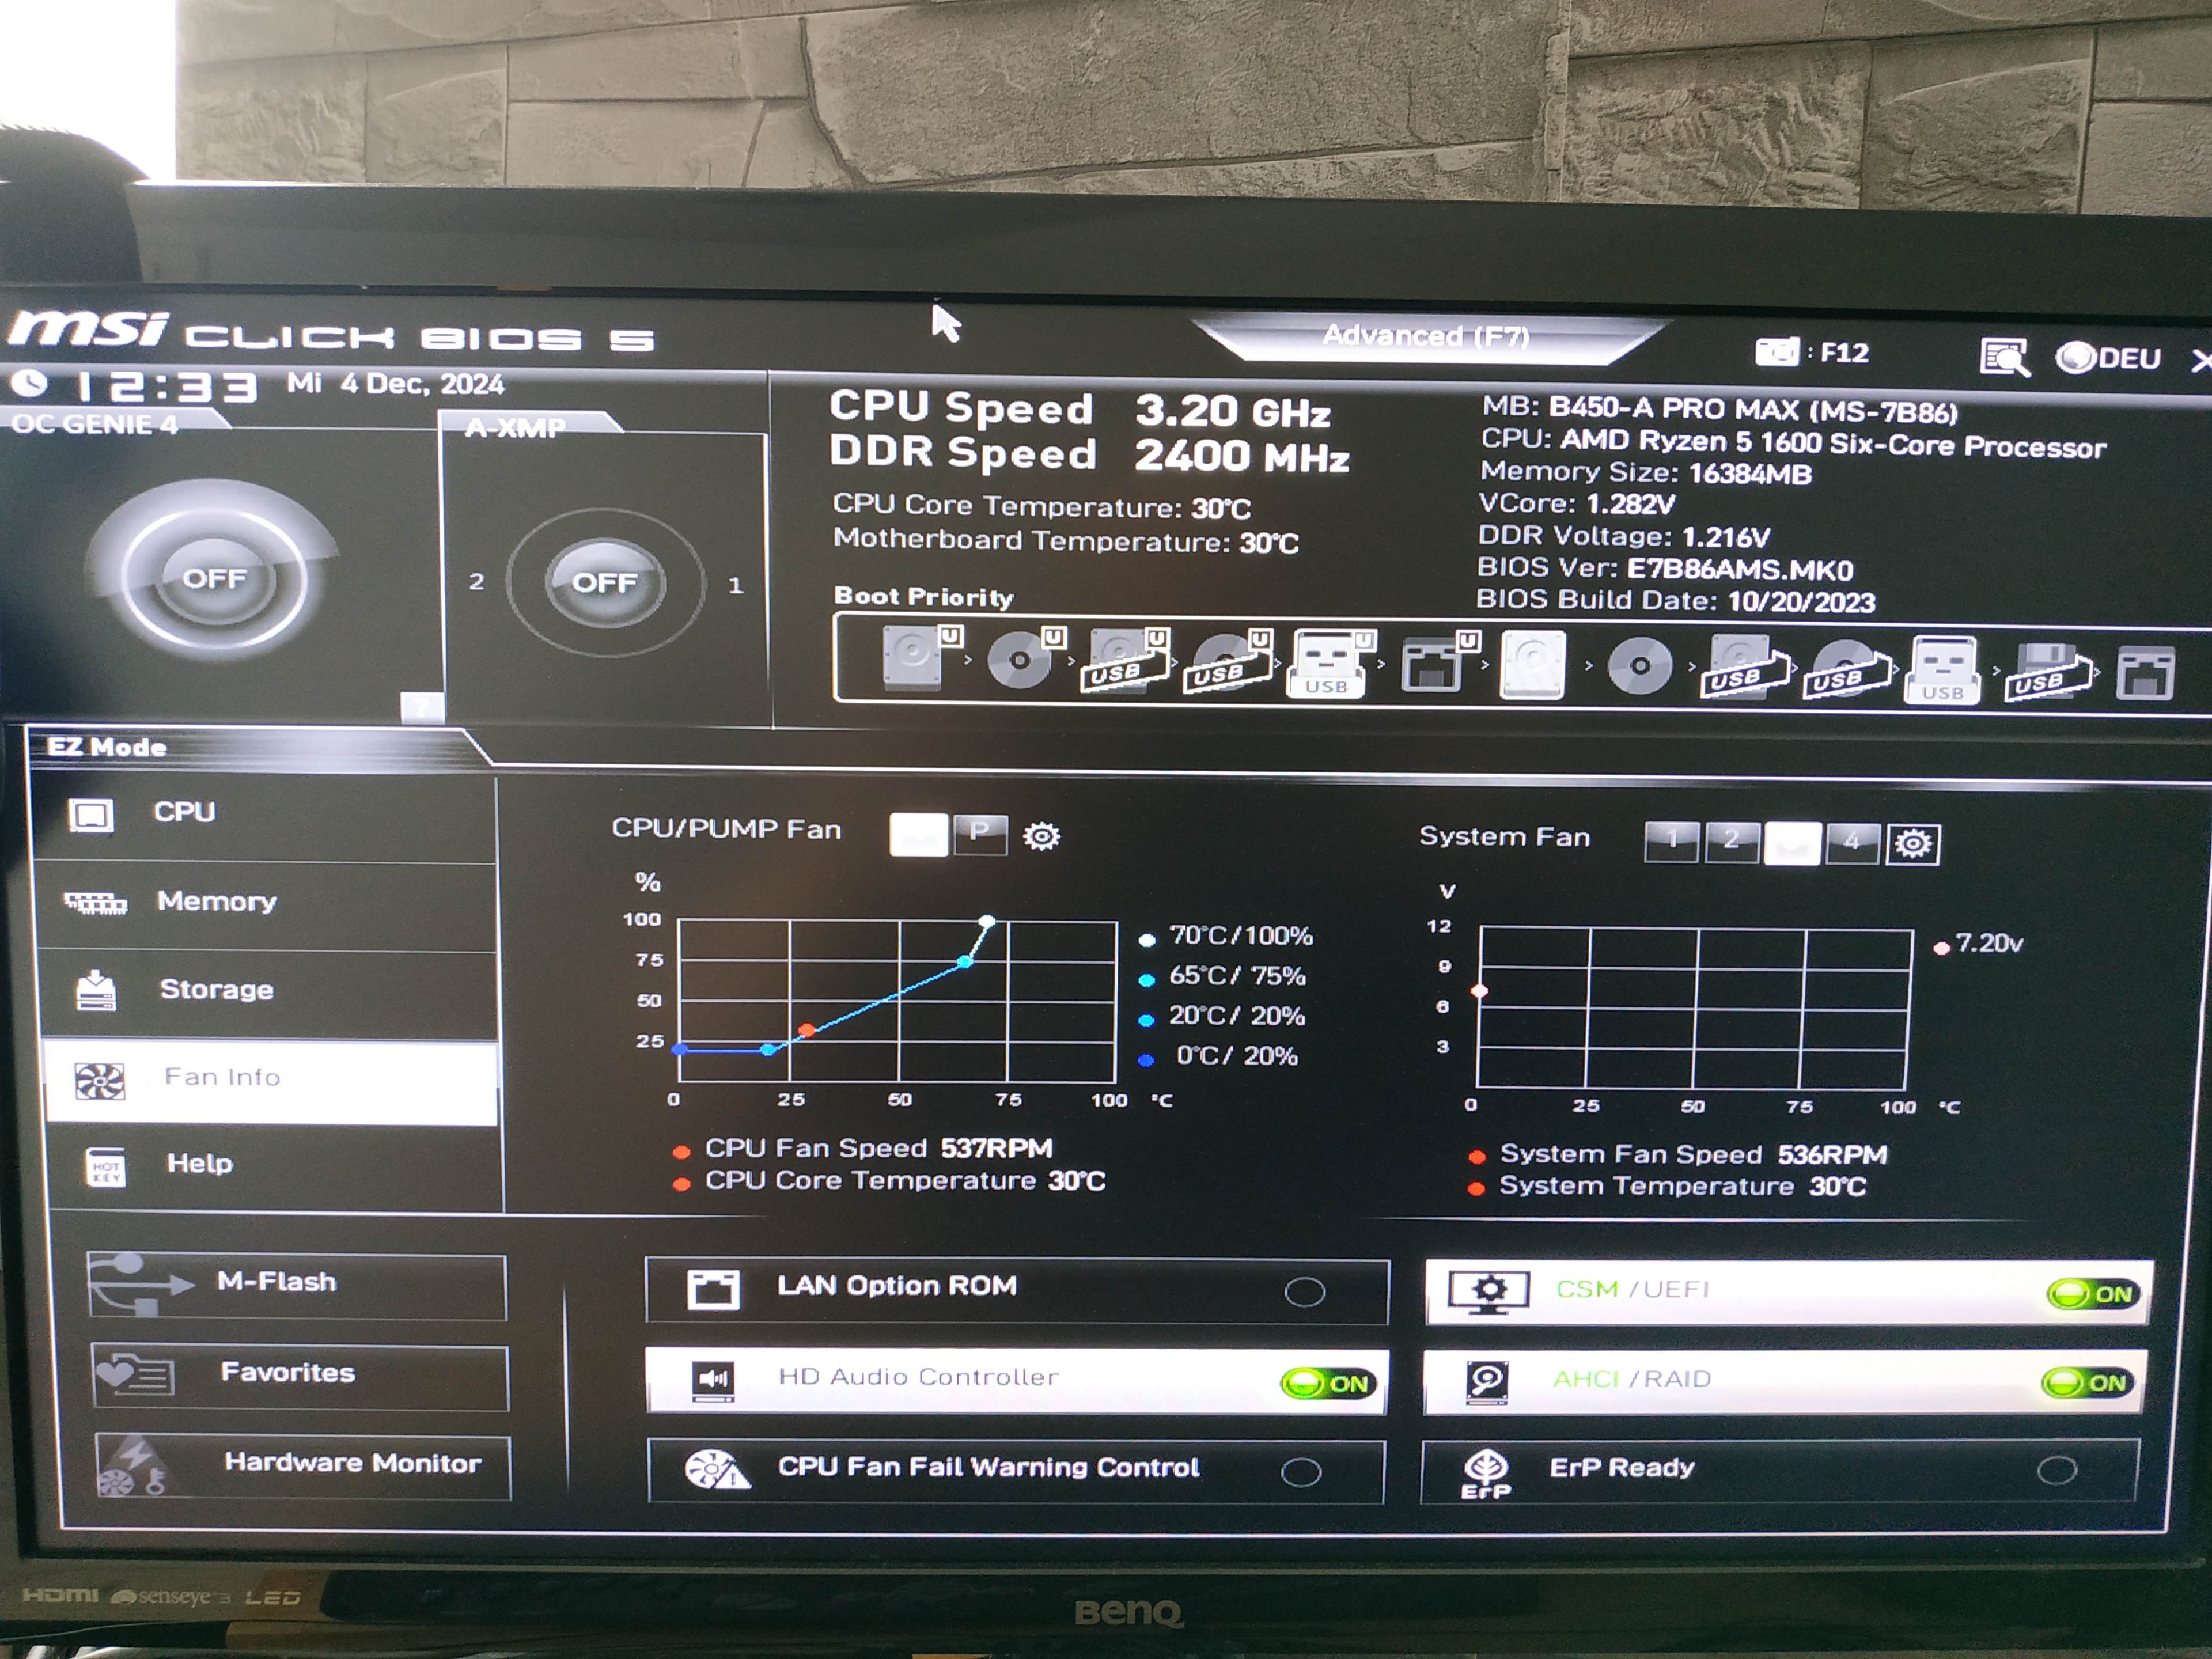Open the System Fan settings gear icon
The height and width of the screenshot is (1659, 2212).
coord(1912,844)
